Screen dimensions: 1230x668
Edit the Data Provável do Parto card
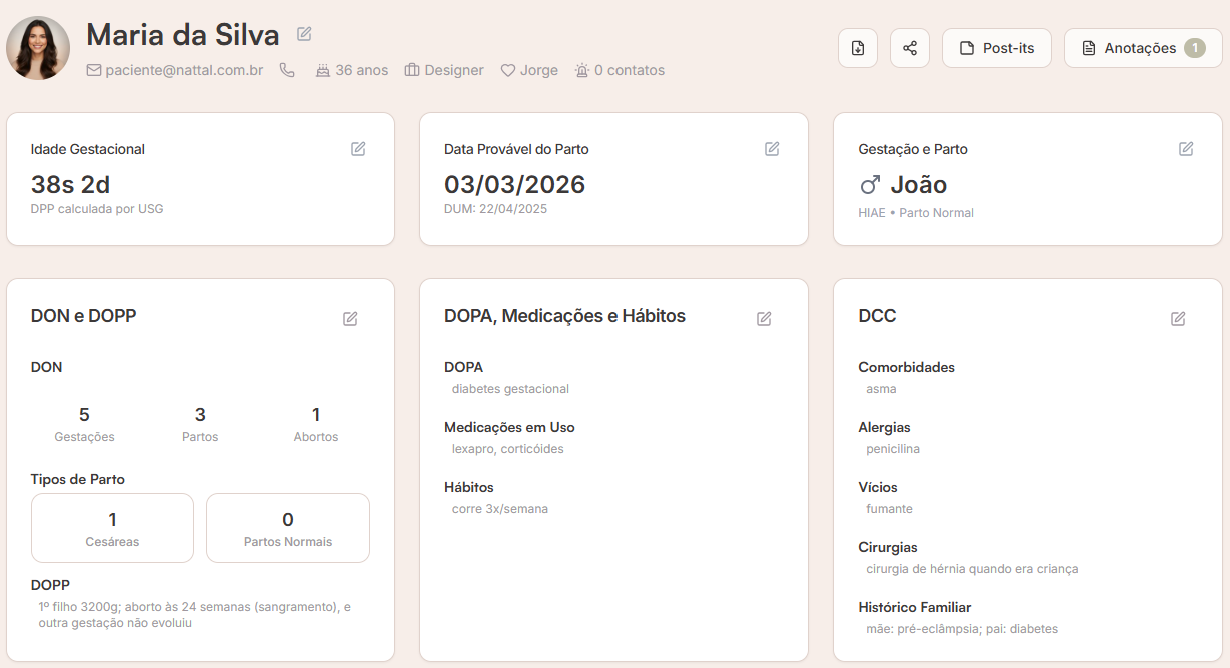772,148
